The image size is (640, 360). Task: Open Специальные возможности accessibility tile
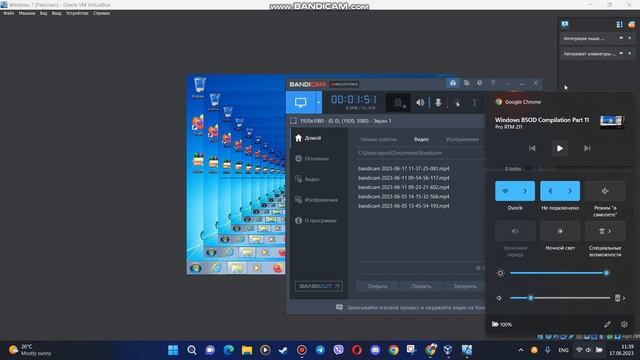pos(605,231)
